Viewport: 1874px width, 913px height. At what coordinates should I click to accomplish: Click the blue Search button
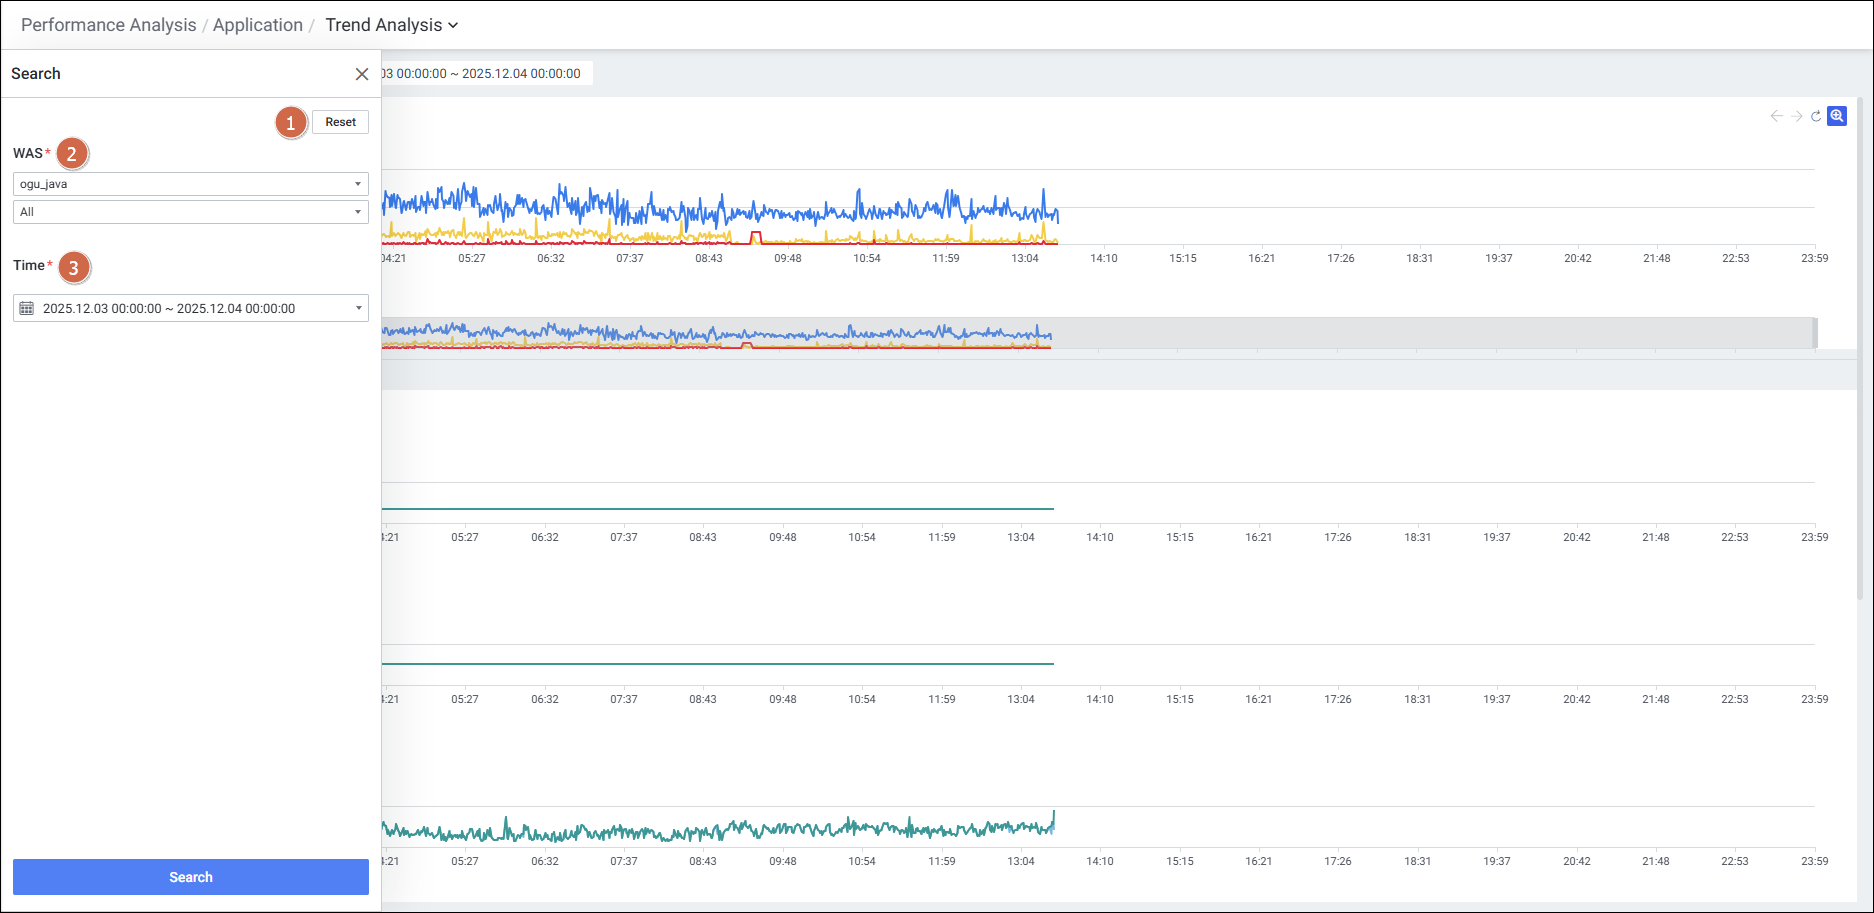tap(190, 877)
